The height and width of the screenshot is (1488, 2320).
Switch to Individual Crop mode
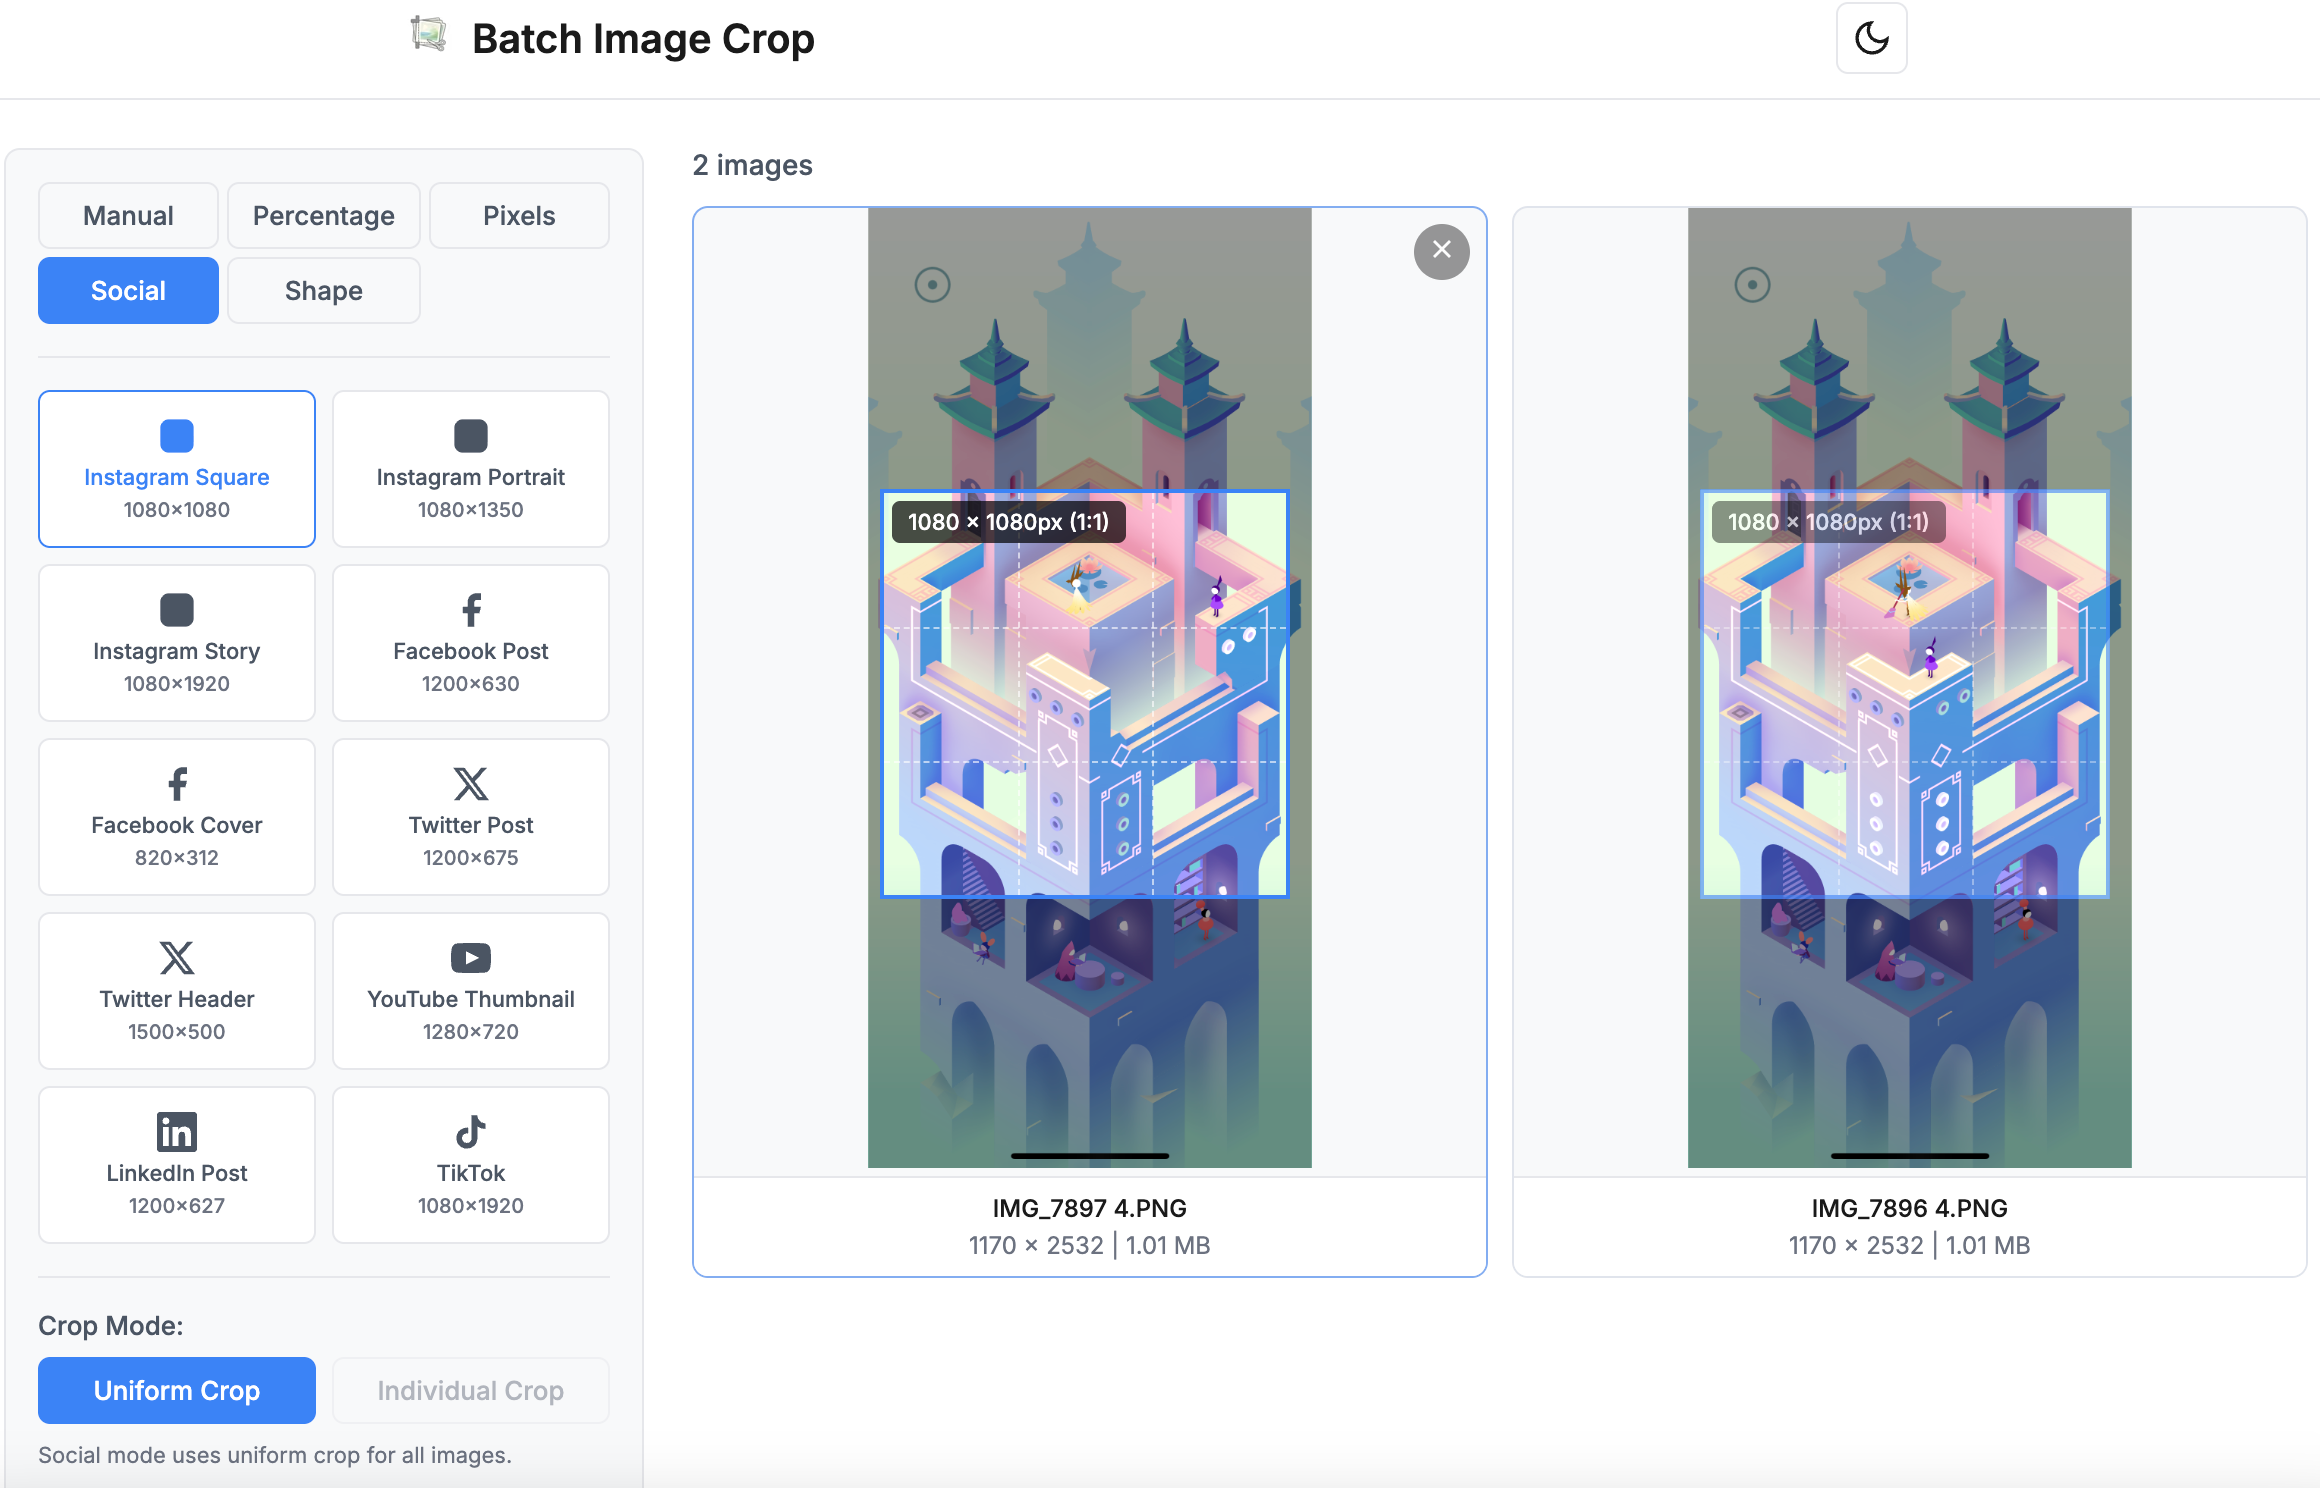pos(470,1390)
